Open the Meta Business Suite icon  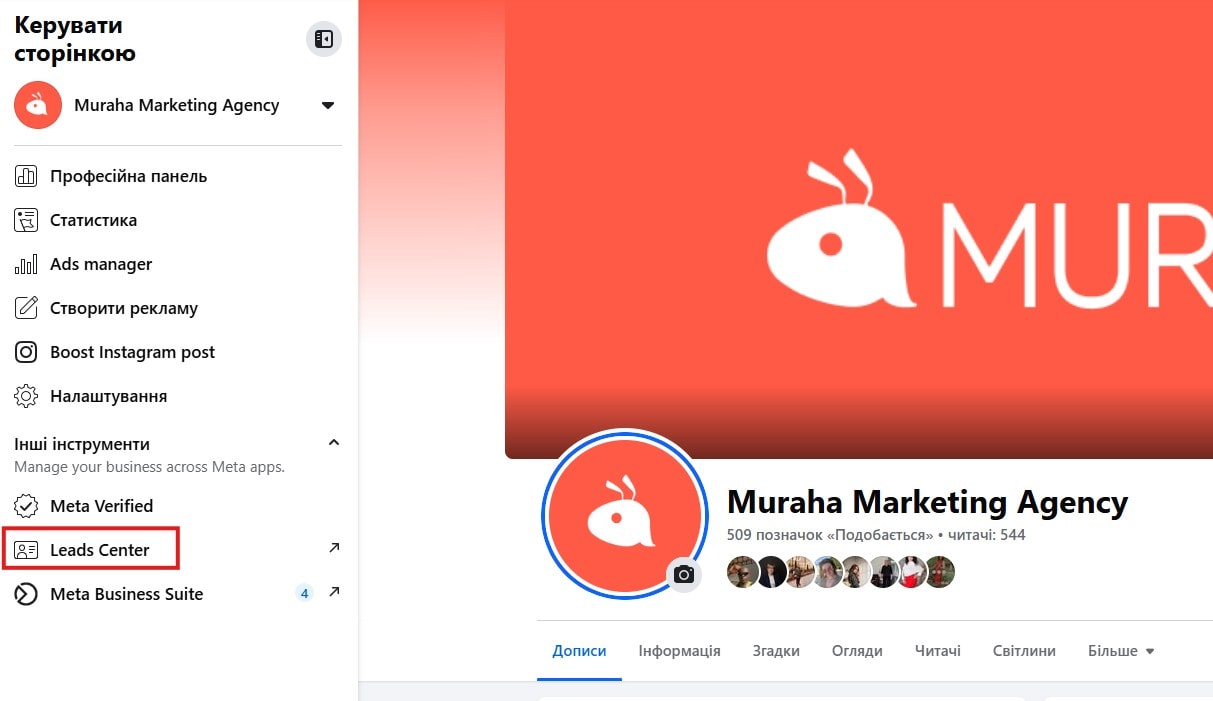(x=26, y=594)
